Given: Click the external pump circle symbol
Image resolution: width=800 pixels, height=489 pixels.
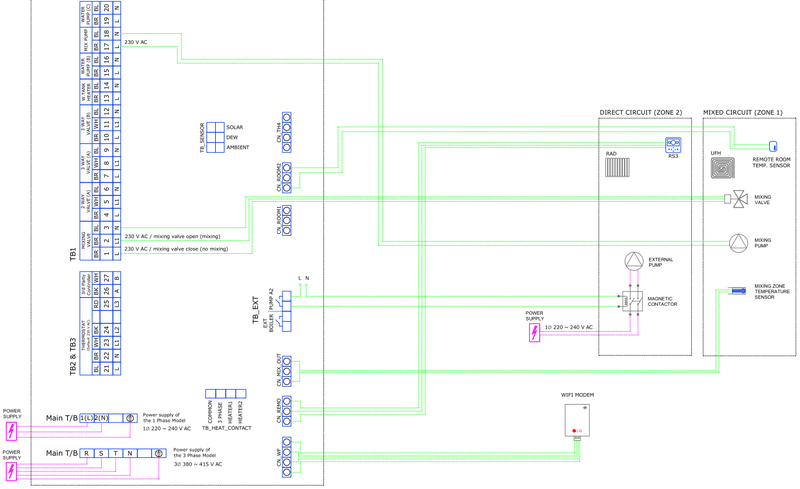Looking at the screenshot, I should click(634, 262).
